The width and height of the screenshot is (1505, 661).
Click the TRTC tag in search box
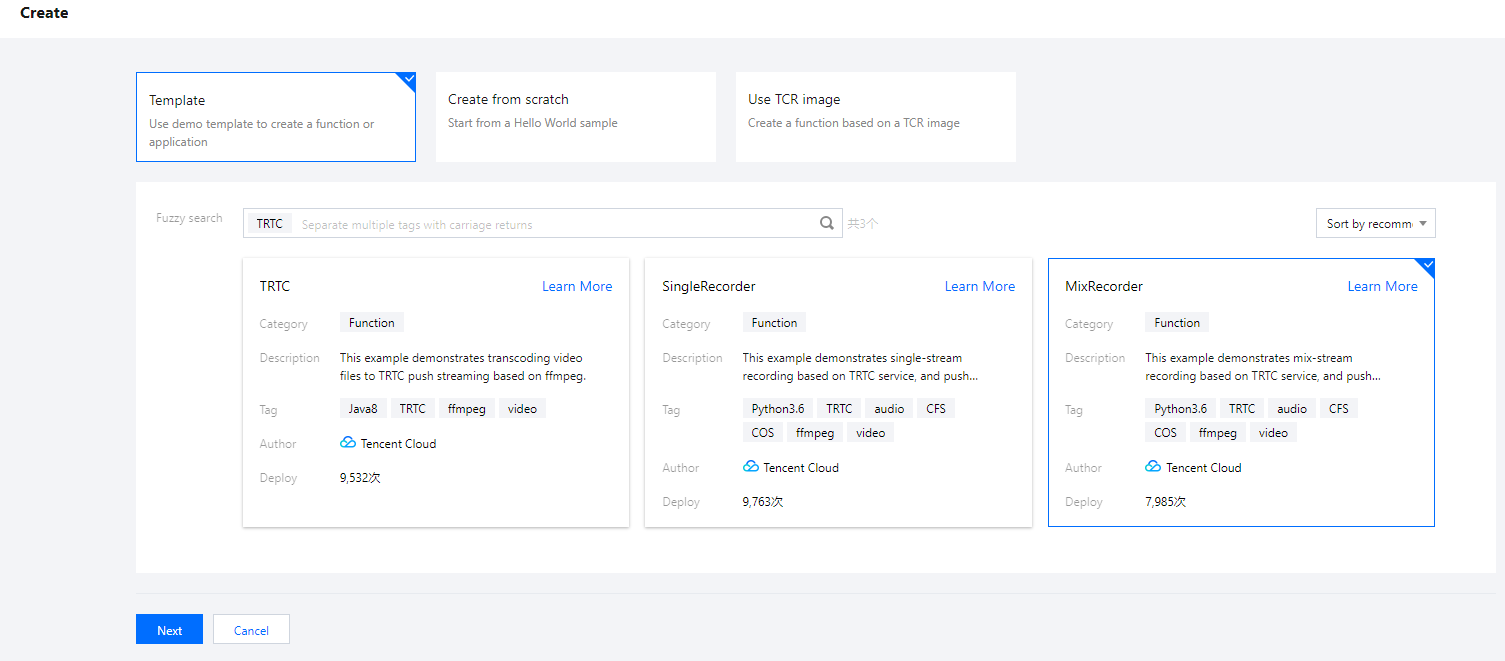[270, 224]
